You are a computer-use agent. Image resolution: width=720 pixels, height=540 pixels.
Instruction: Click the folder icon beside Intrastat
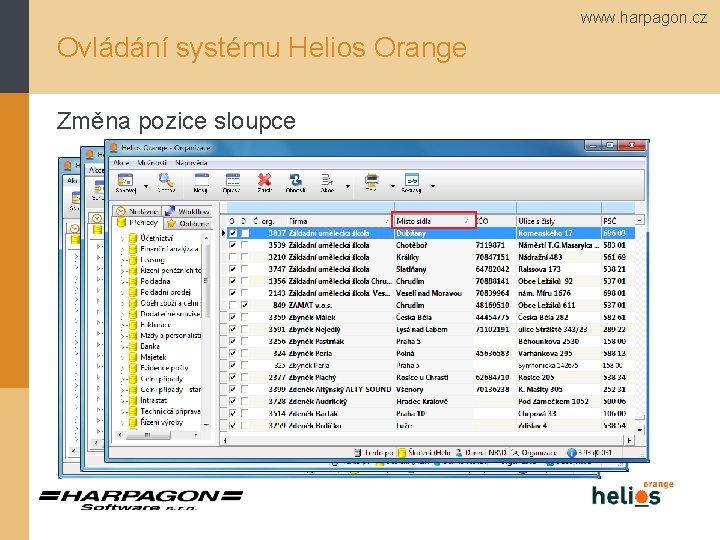tap(133, 400)
